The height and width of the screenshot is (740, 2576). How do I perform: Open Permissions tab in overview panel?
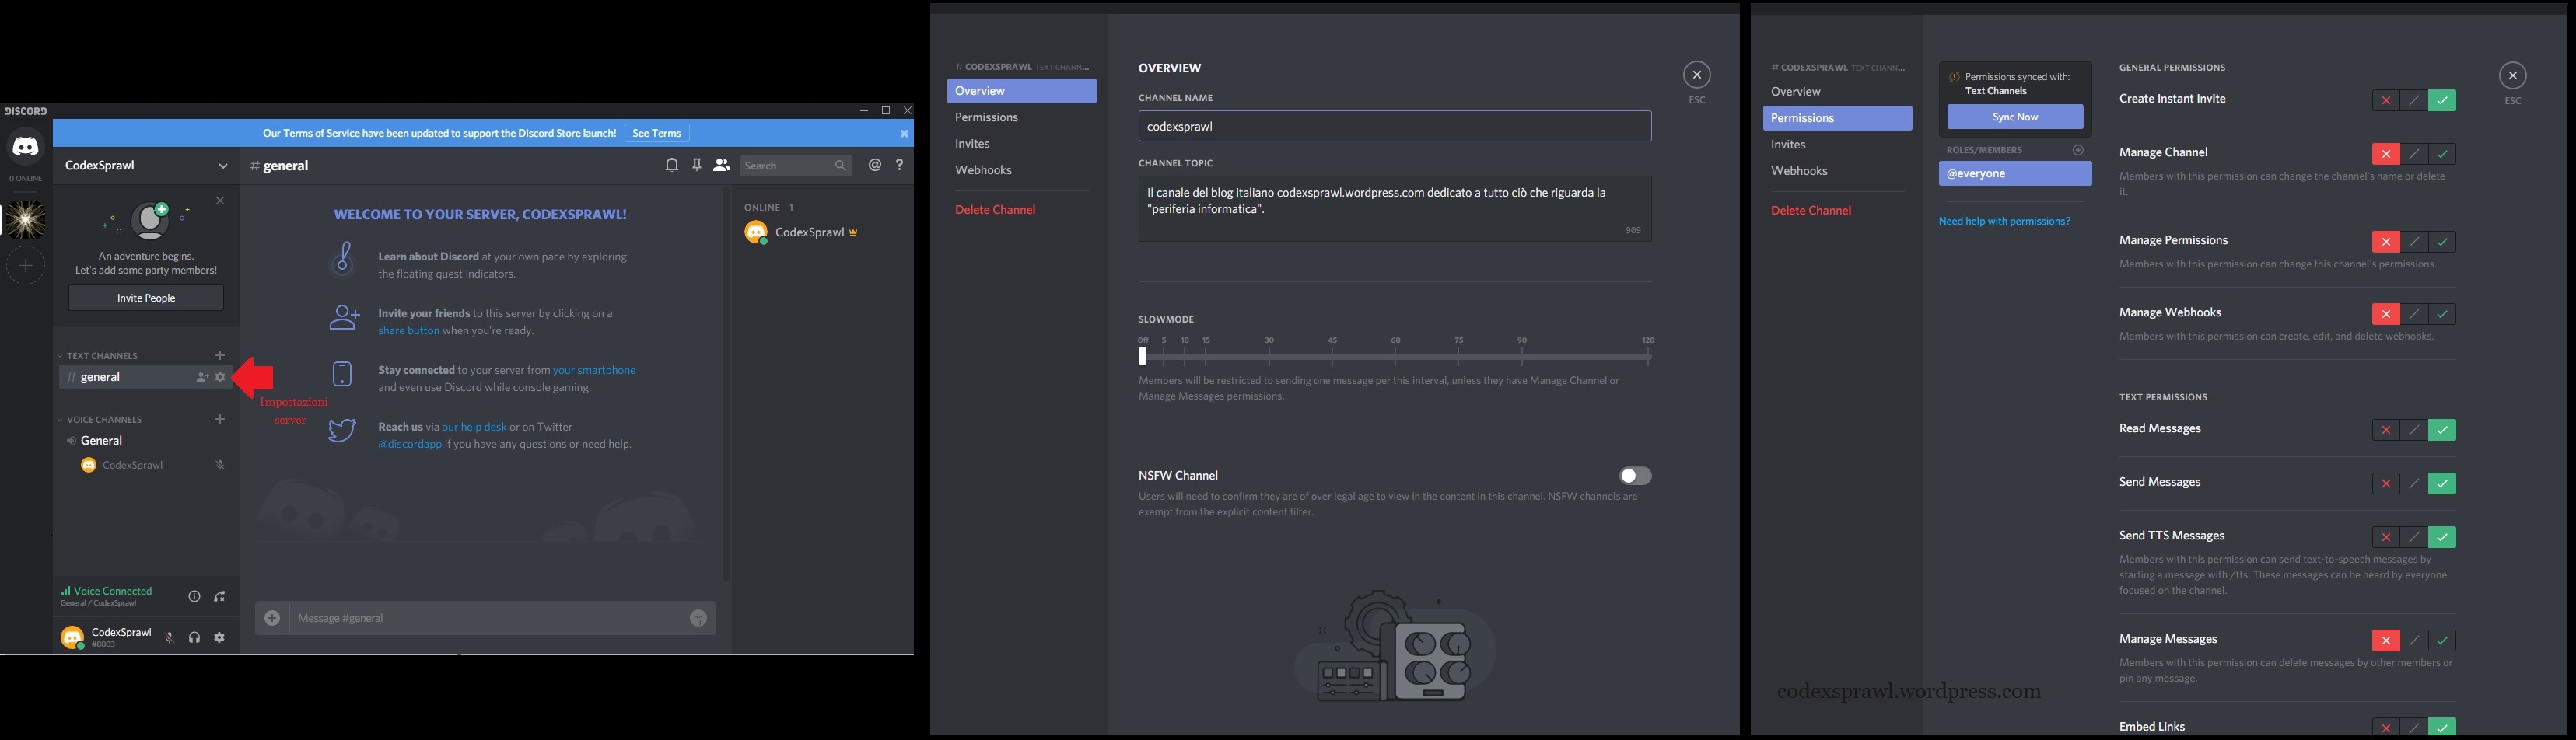pyautogui.click(x=1021, y=117)
